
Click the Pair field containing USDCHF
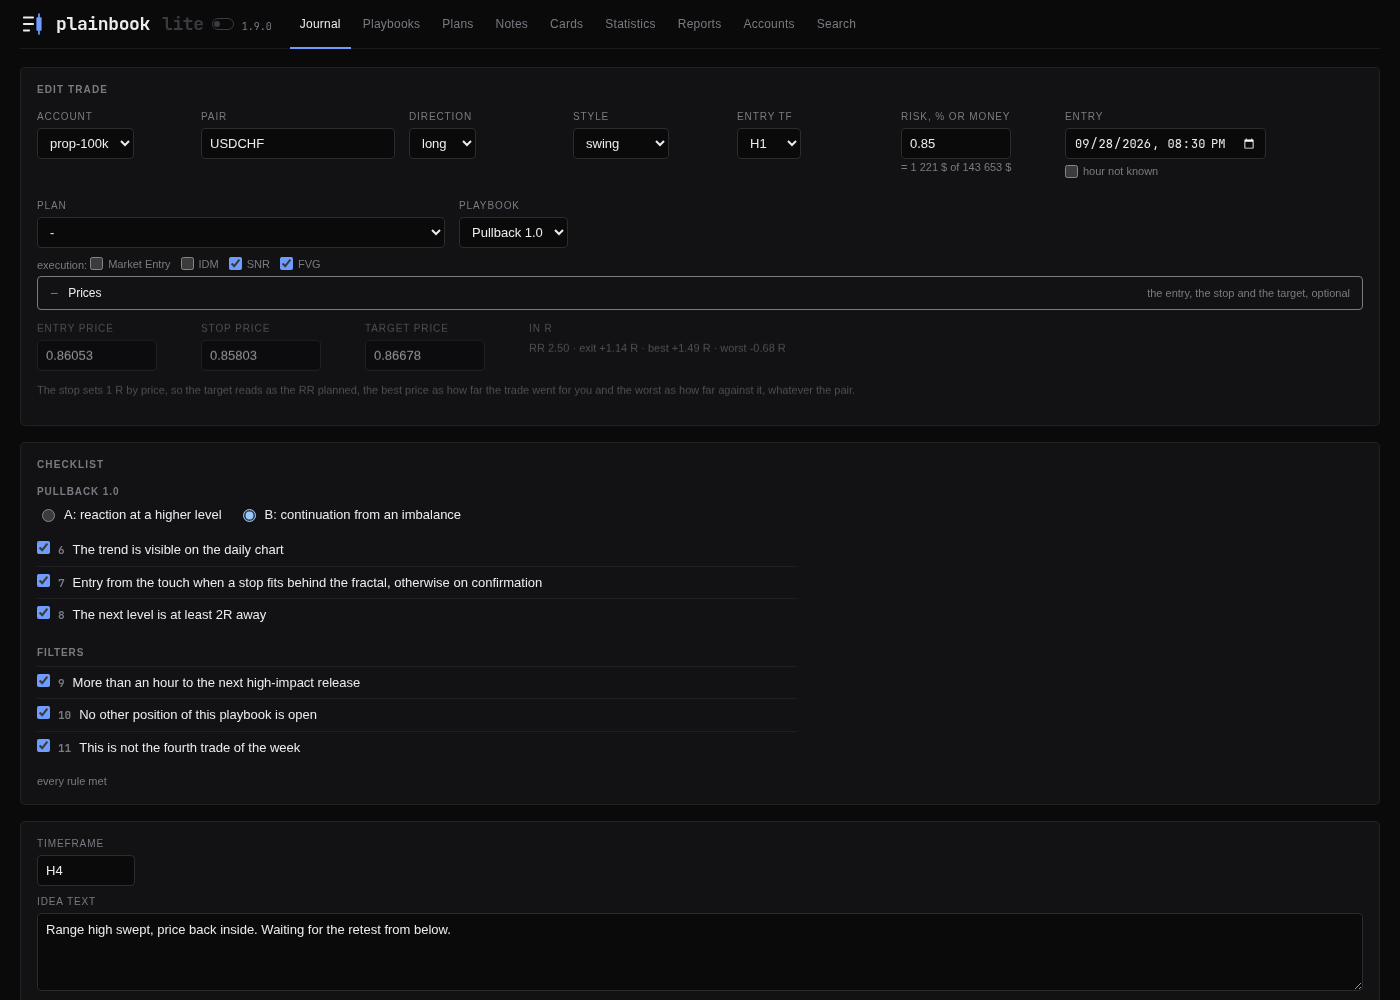point(298,144)
